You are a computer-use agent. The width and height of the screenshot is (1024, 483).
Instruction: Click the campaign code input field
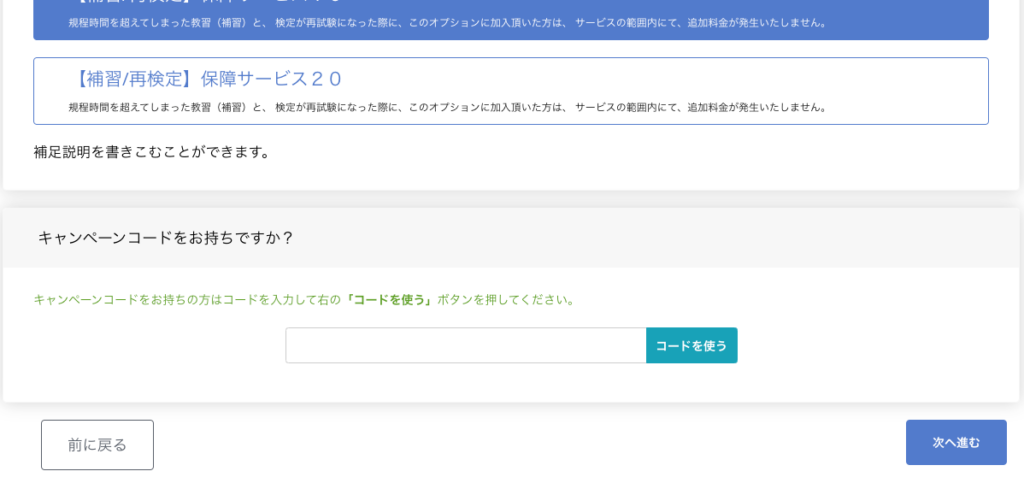465,345
